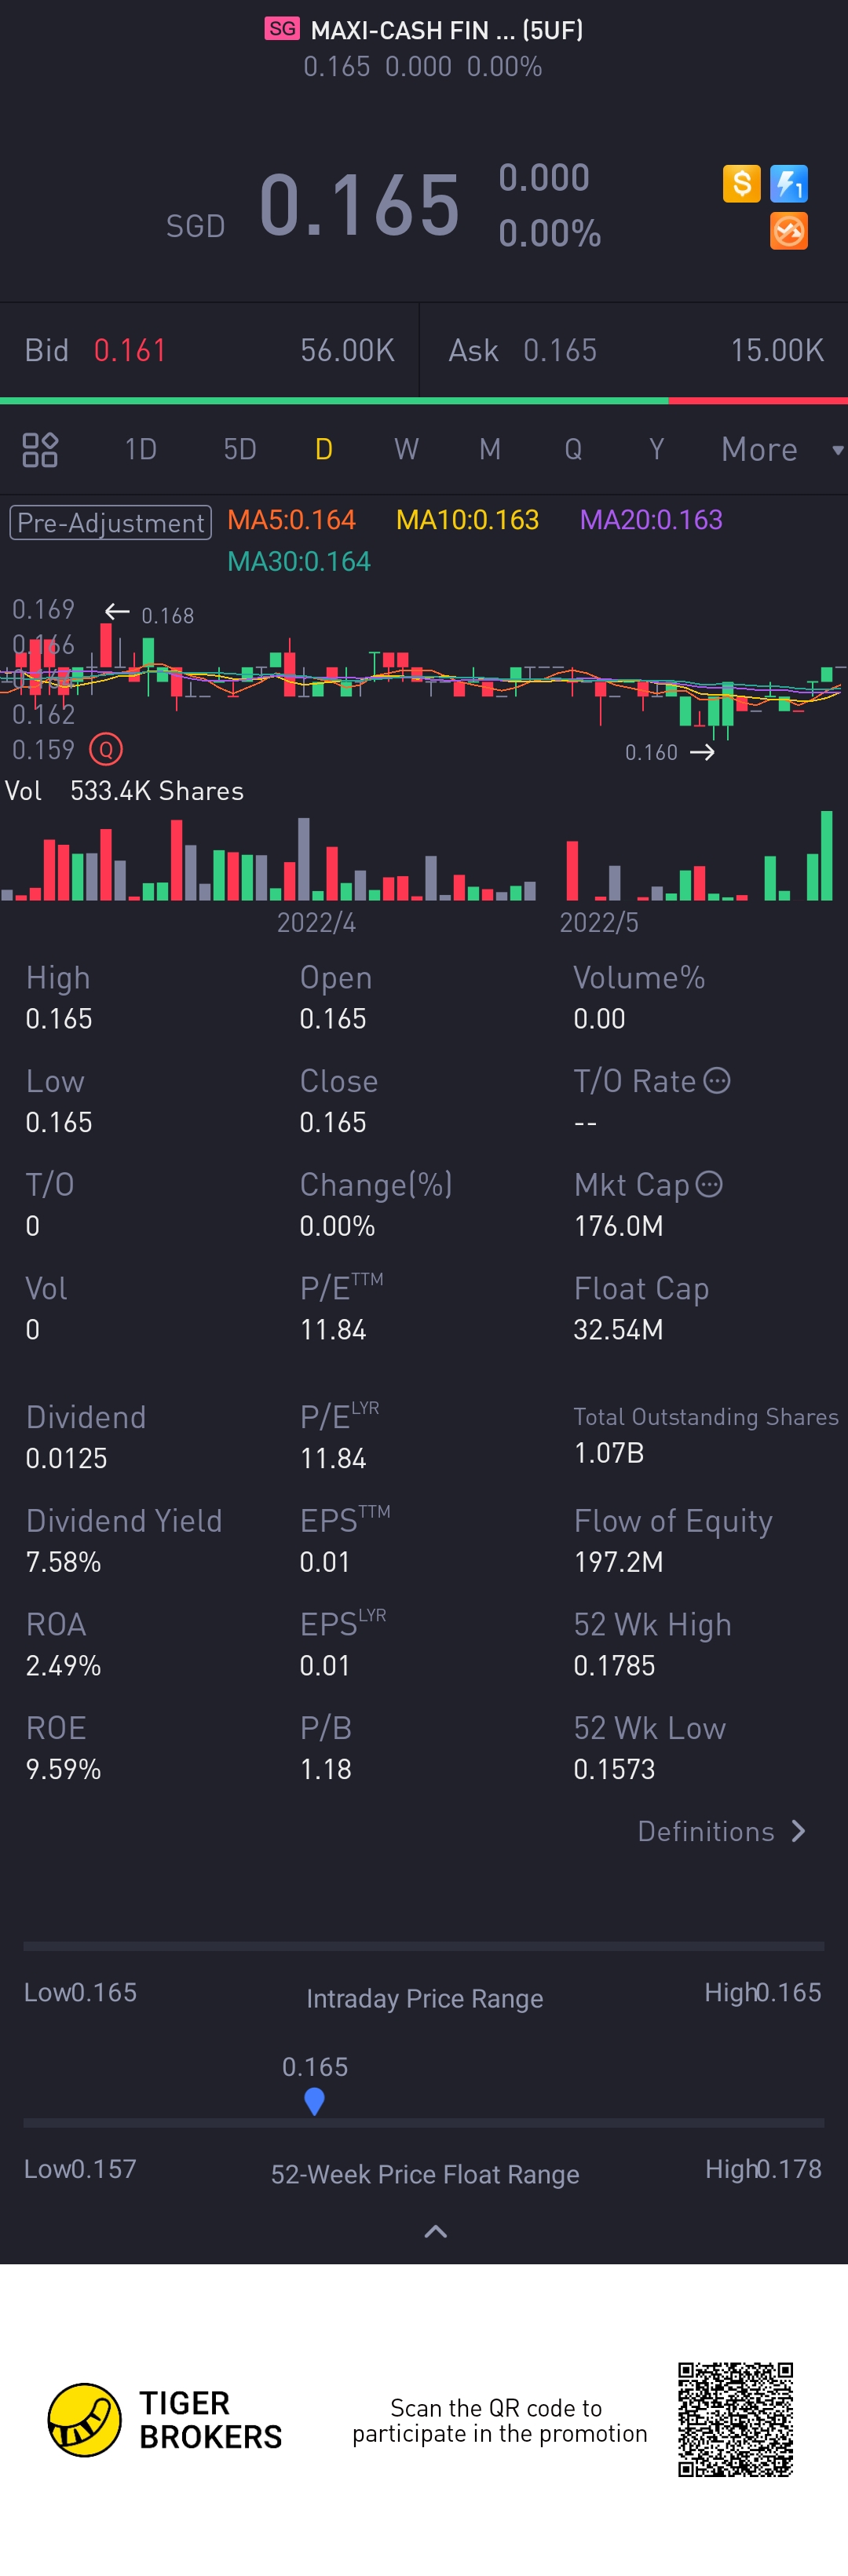The width and height of the screenshot is (848, 2576).
Task: Tap the blue lightning bolt badge
Action: click(x=789, y=184)
